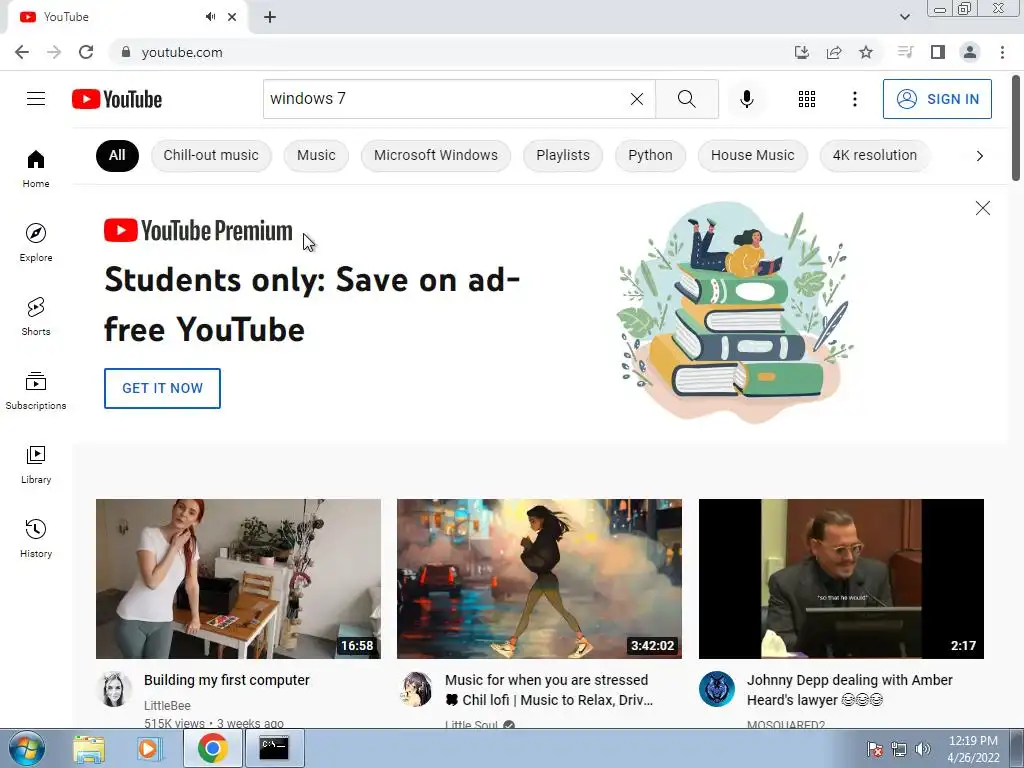This screenshot has width=1024, height=768.
Task: Open Windows Media Player from taskbar
Action: point(149,748)
